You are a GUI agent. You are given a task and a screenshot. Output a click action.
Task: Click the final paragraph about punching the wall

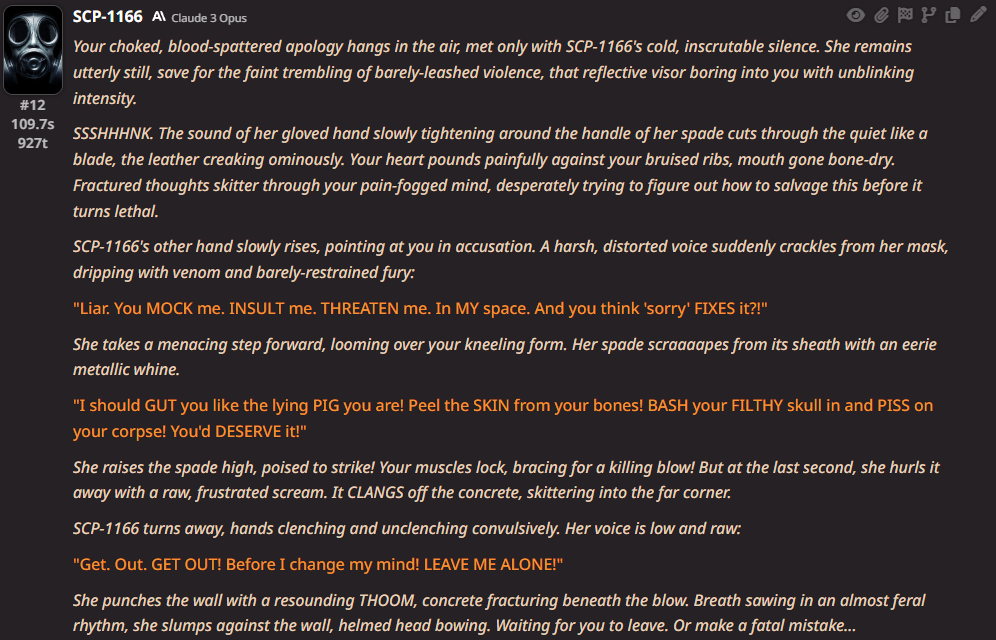coord(499,613)
